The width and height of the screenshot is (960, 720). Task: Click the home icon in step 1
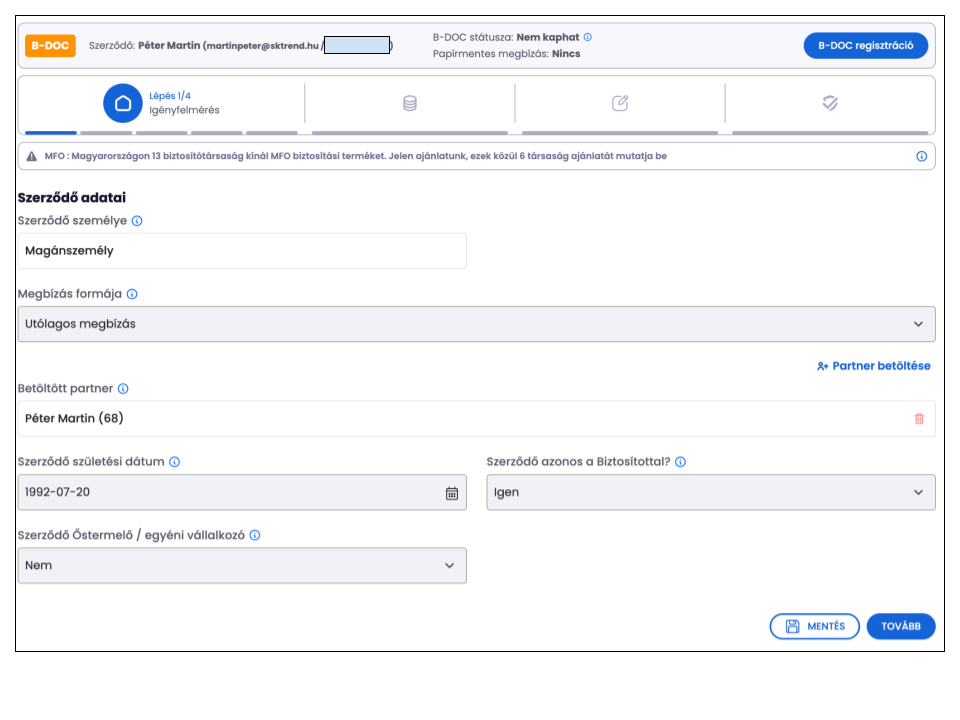[x=123, y=103]
